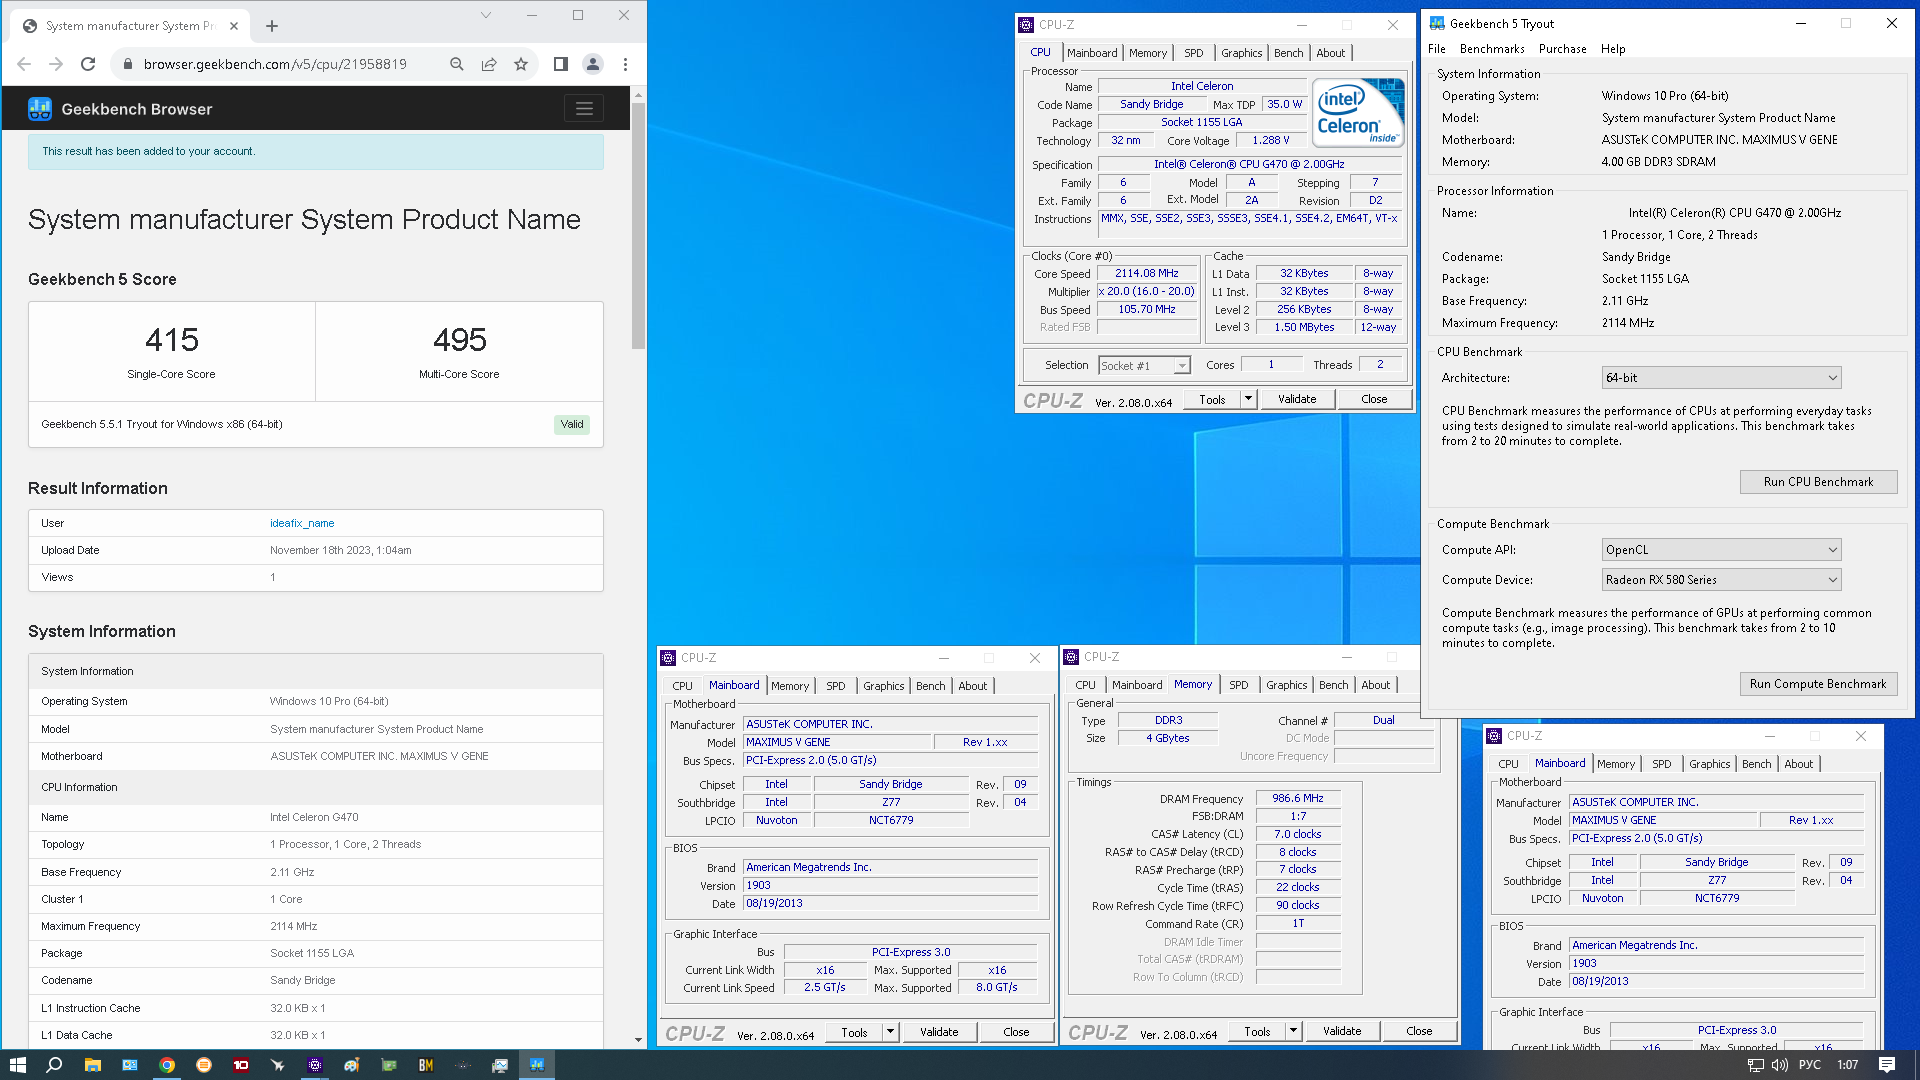Open the Geekbench Browser hamburger menu
Screen dimensions: 1920x1080
pos(584,109)
